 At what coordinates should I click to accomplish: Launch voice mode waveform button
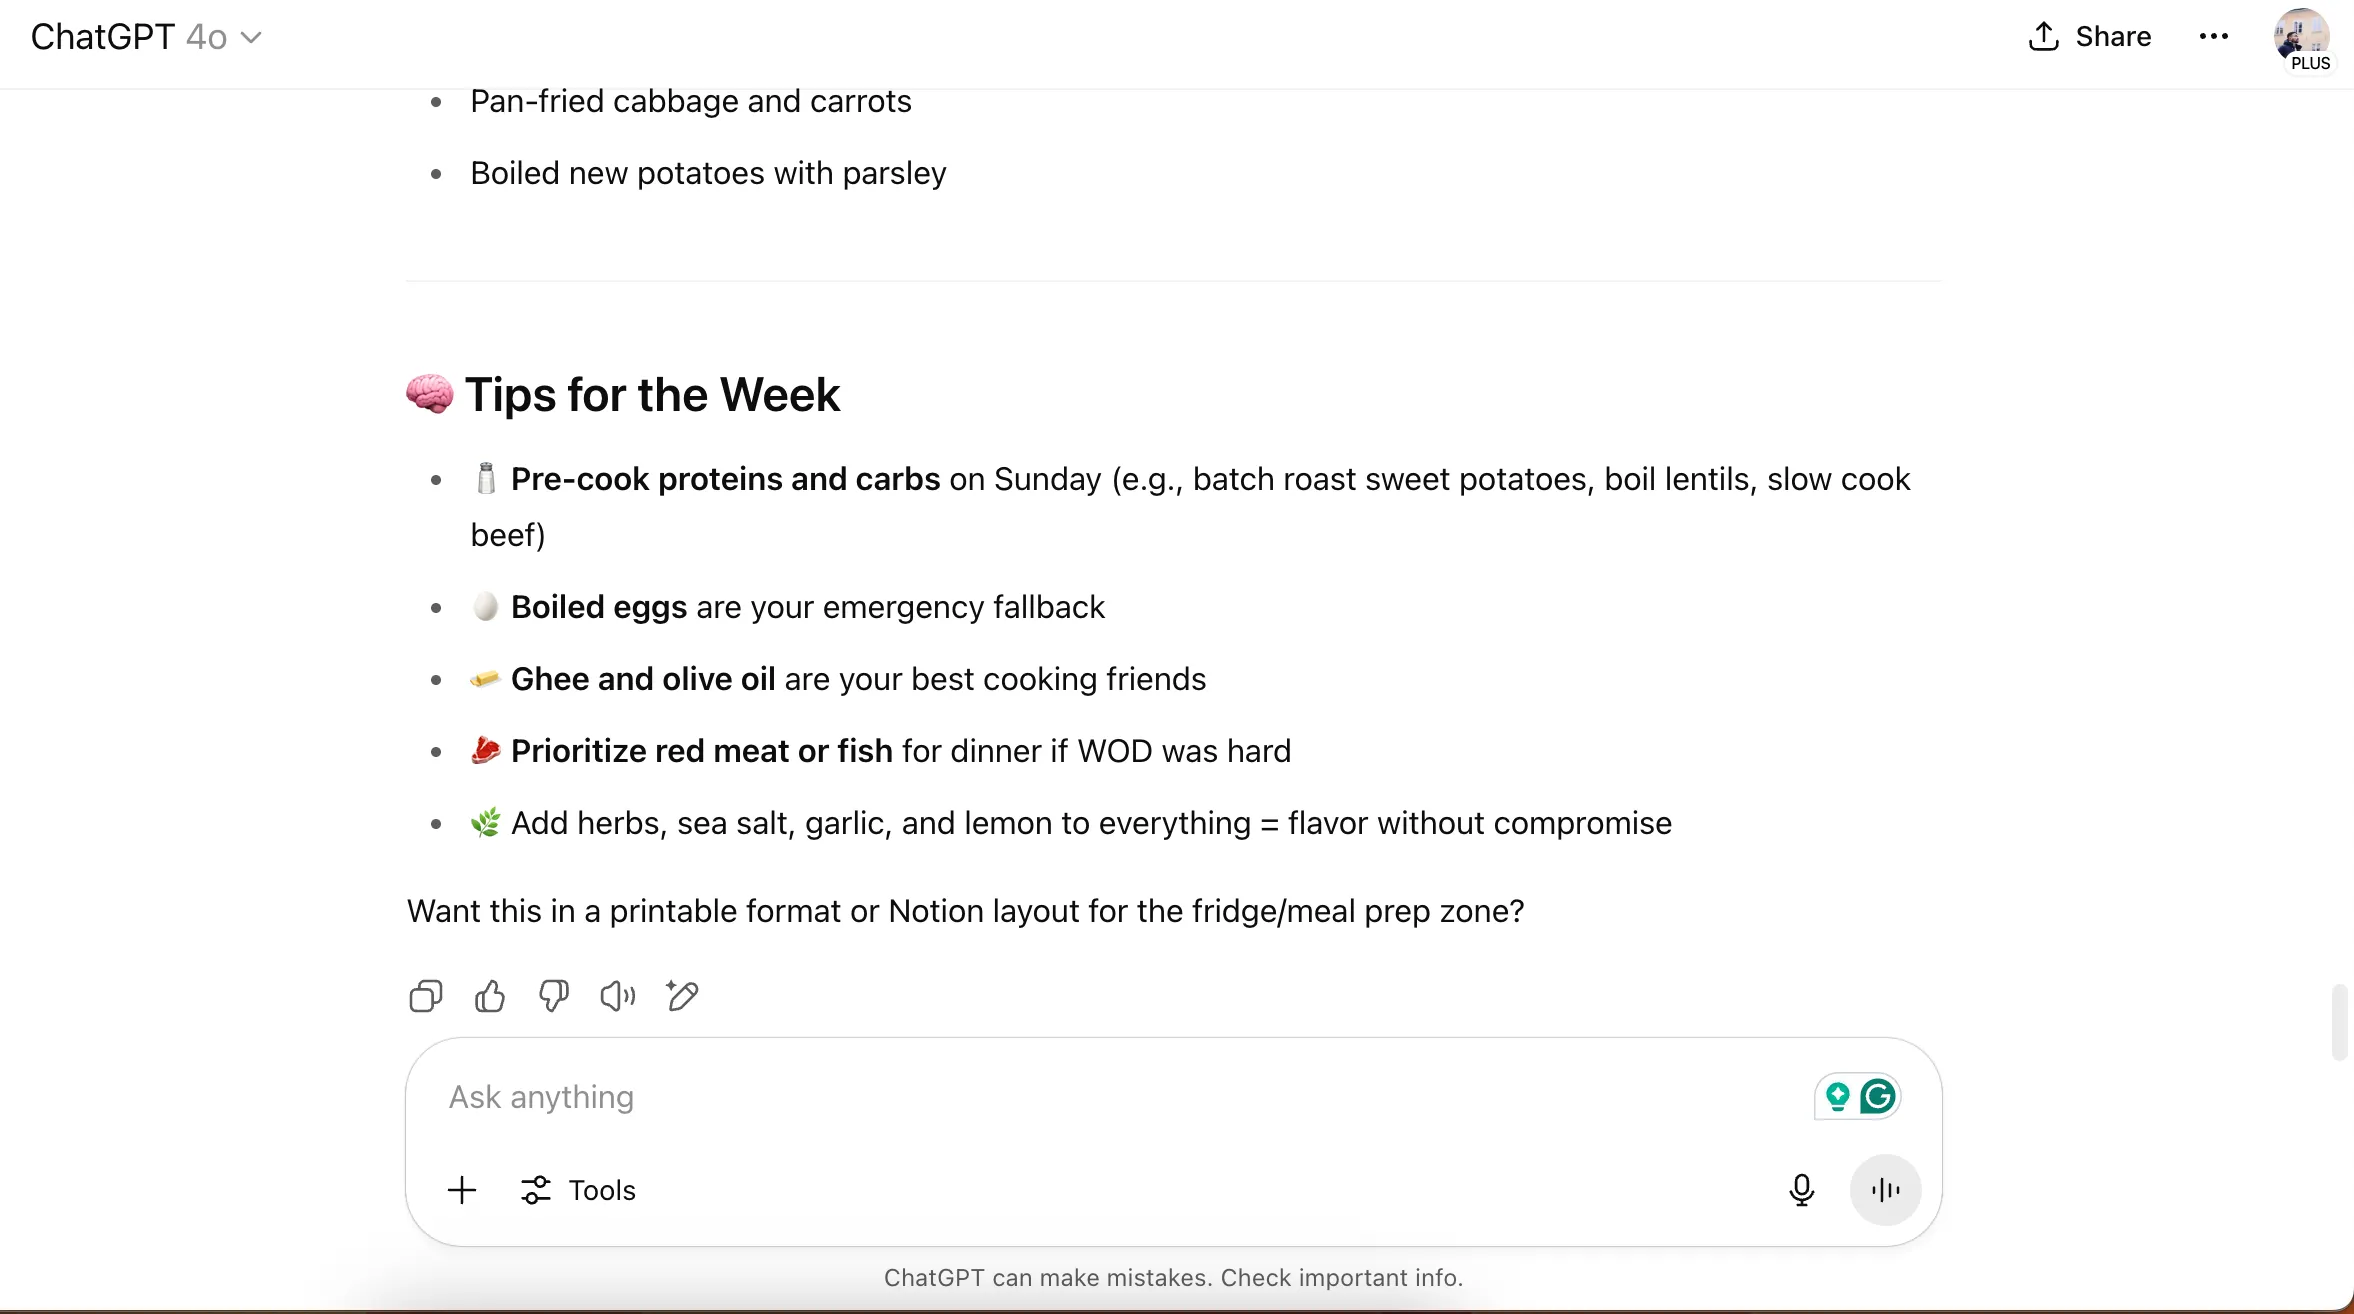tap(1885, 1190)
